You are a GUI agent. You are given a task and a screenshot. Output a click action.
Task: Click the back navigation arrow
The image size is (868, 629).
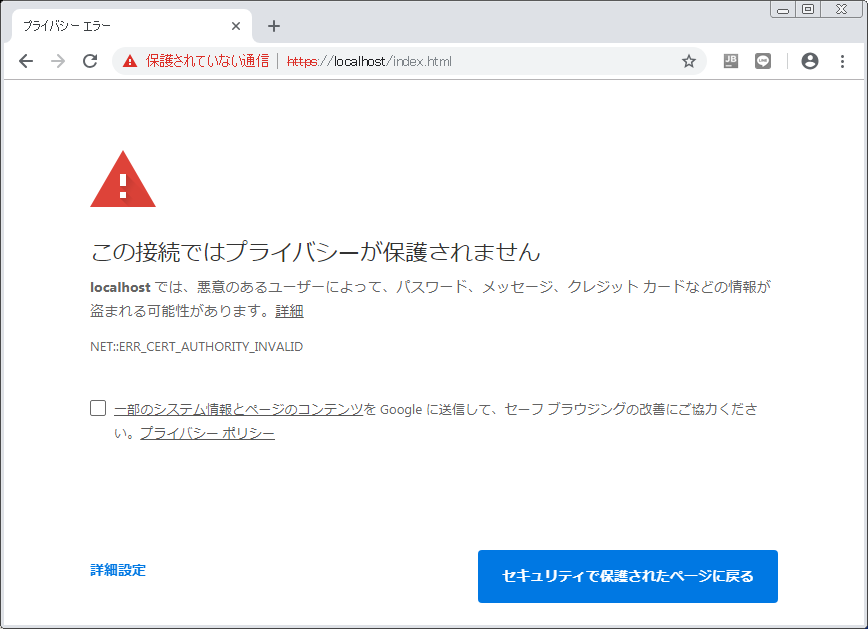27,61
